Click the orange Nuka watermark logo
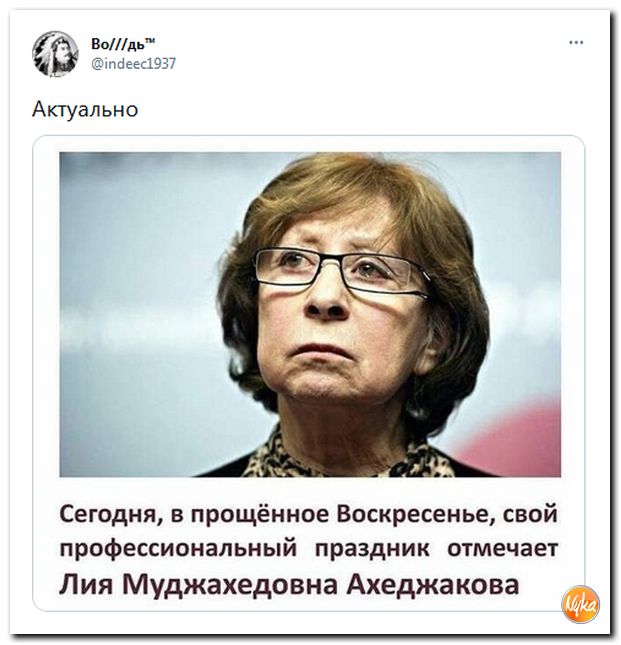Image resolution: width=621 pixels, height=645 pixels. [580, 604]
